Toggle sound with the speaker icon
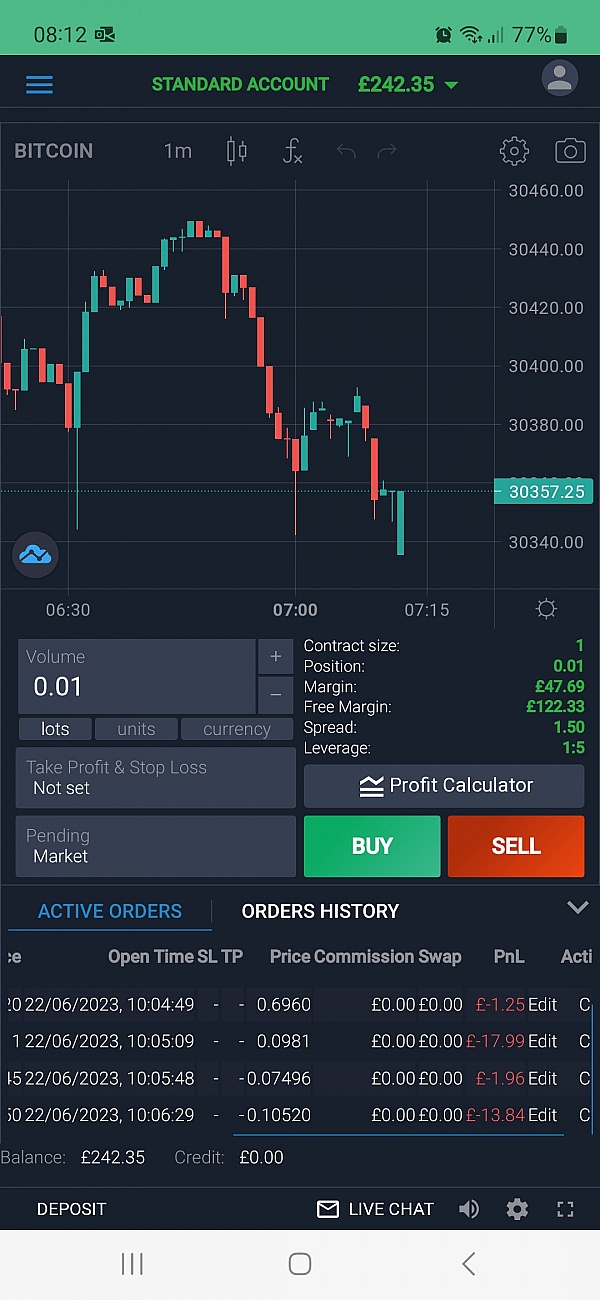The width and height of the screenshot is (600, 1300). click(x=469, y=1209)
